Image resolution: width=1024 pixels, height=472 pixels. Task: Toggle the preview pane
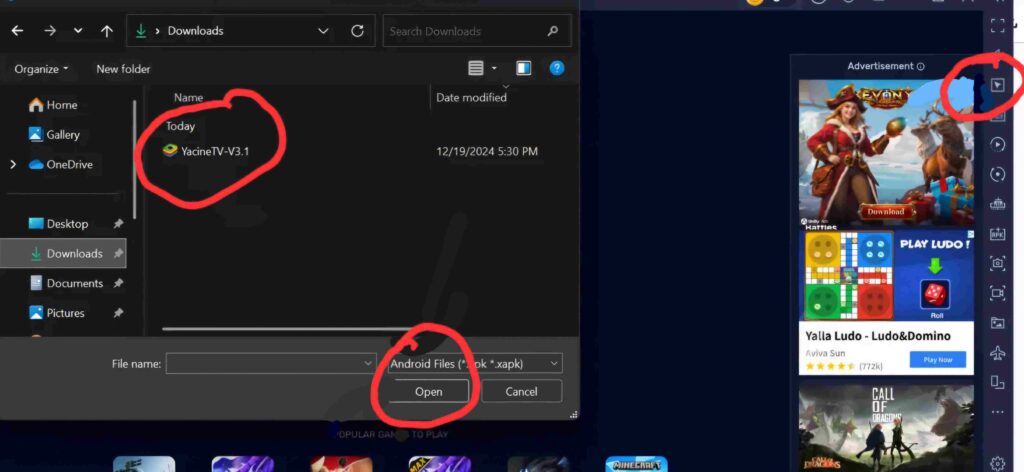[x=524, y=68]
